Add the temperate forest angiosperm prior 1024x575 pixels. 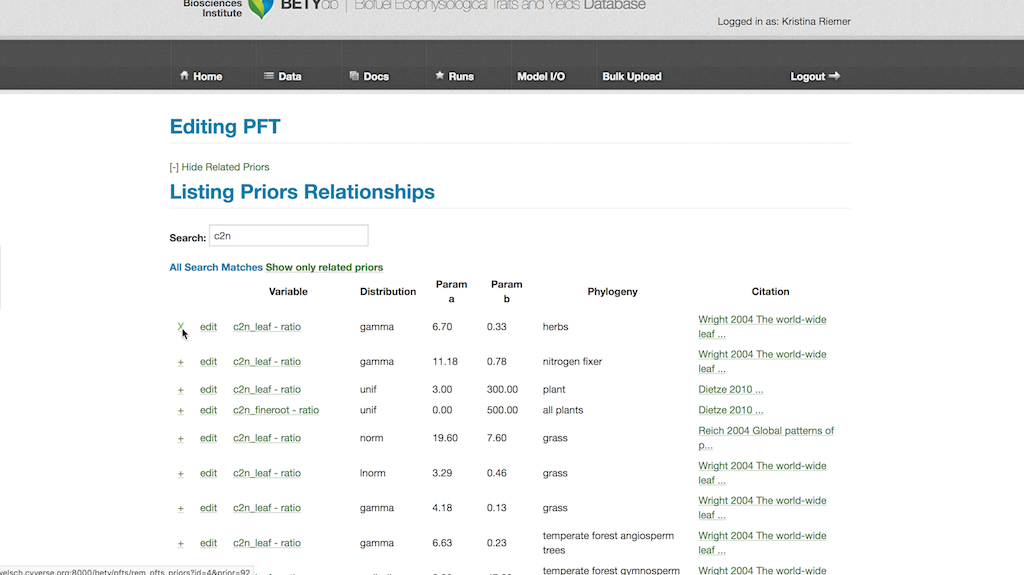[x=181, y=543]
